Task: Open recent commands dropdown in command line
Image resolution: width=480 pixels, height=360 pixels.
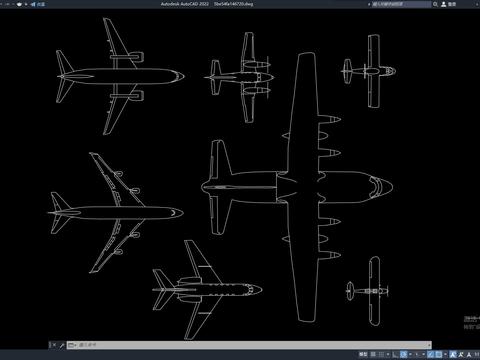Action: [x=72, y=345]
